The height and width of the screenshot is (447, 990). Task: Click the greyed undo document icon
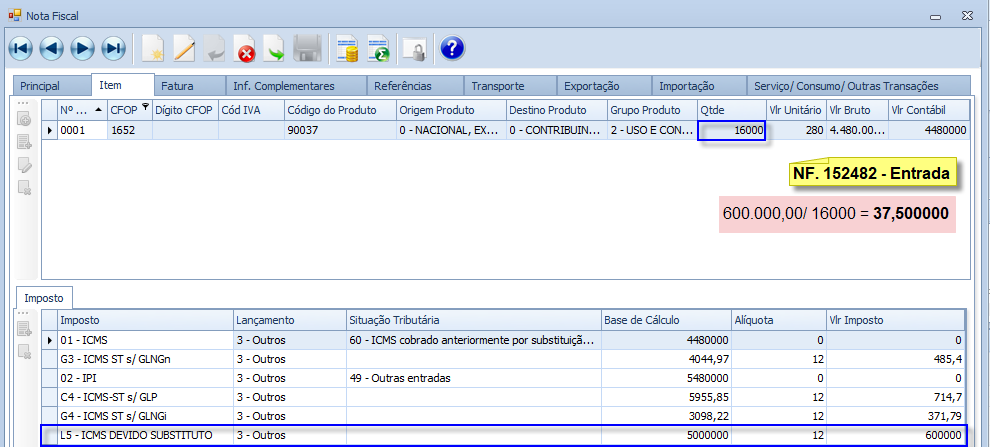tap(214, 49)
